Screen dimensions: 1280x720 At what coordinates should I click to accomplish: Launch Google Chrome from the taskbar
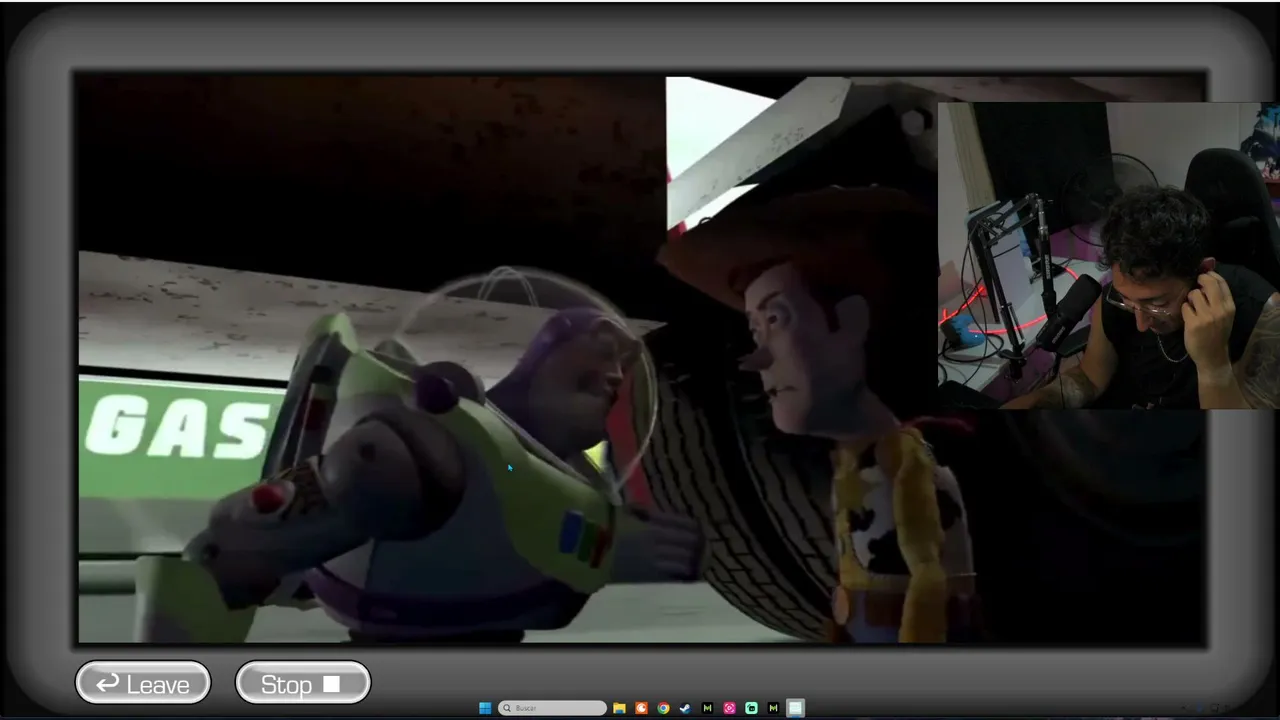click(x=663, y=708)
